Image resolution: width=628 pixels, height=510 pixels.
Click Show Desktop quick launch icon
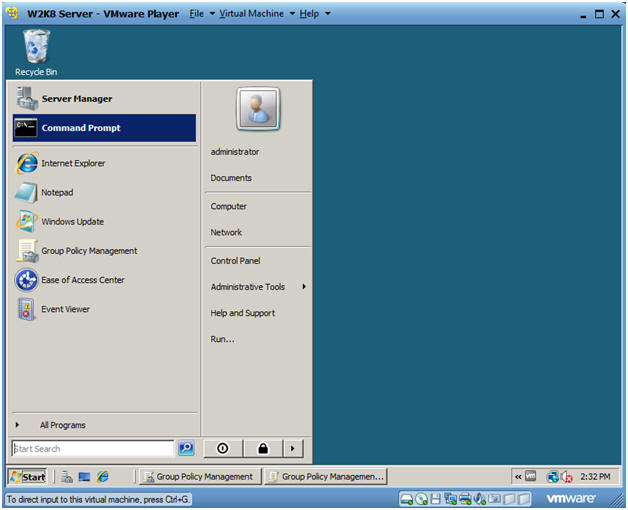(84, 476)
